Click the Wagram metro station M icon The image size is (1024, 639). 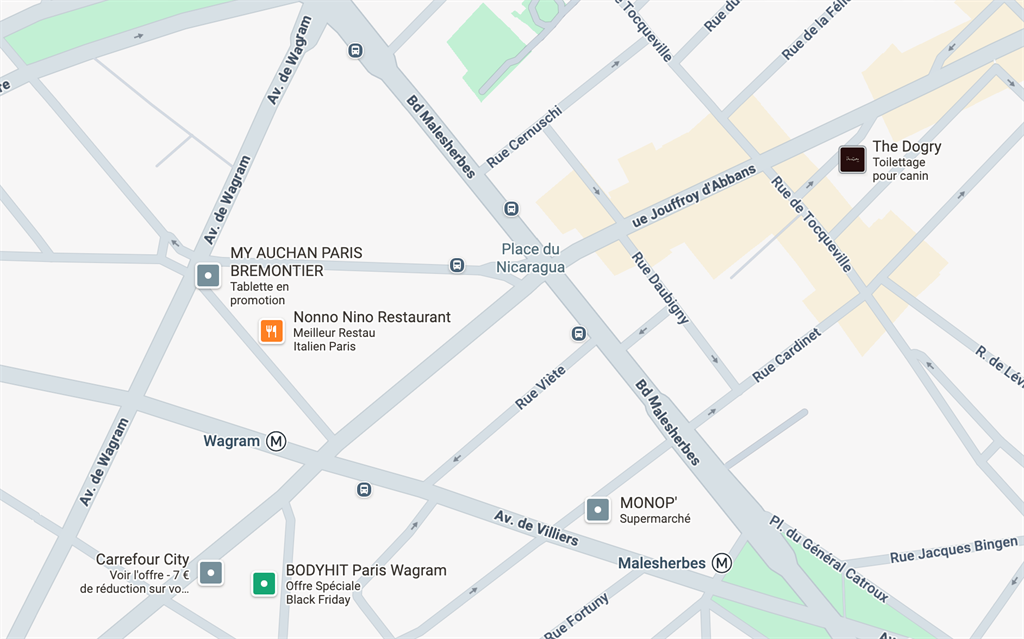(276, 442)
